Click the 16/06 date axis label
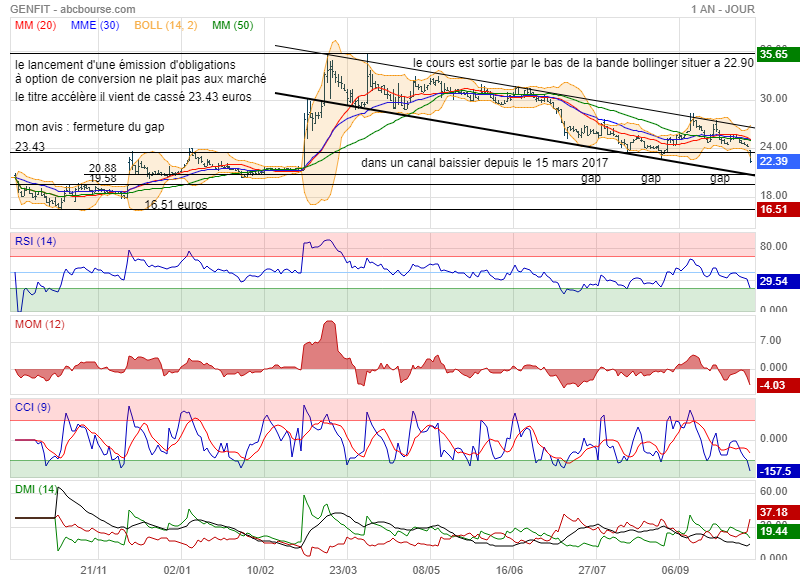800x580 pixels. click(509, 570)
